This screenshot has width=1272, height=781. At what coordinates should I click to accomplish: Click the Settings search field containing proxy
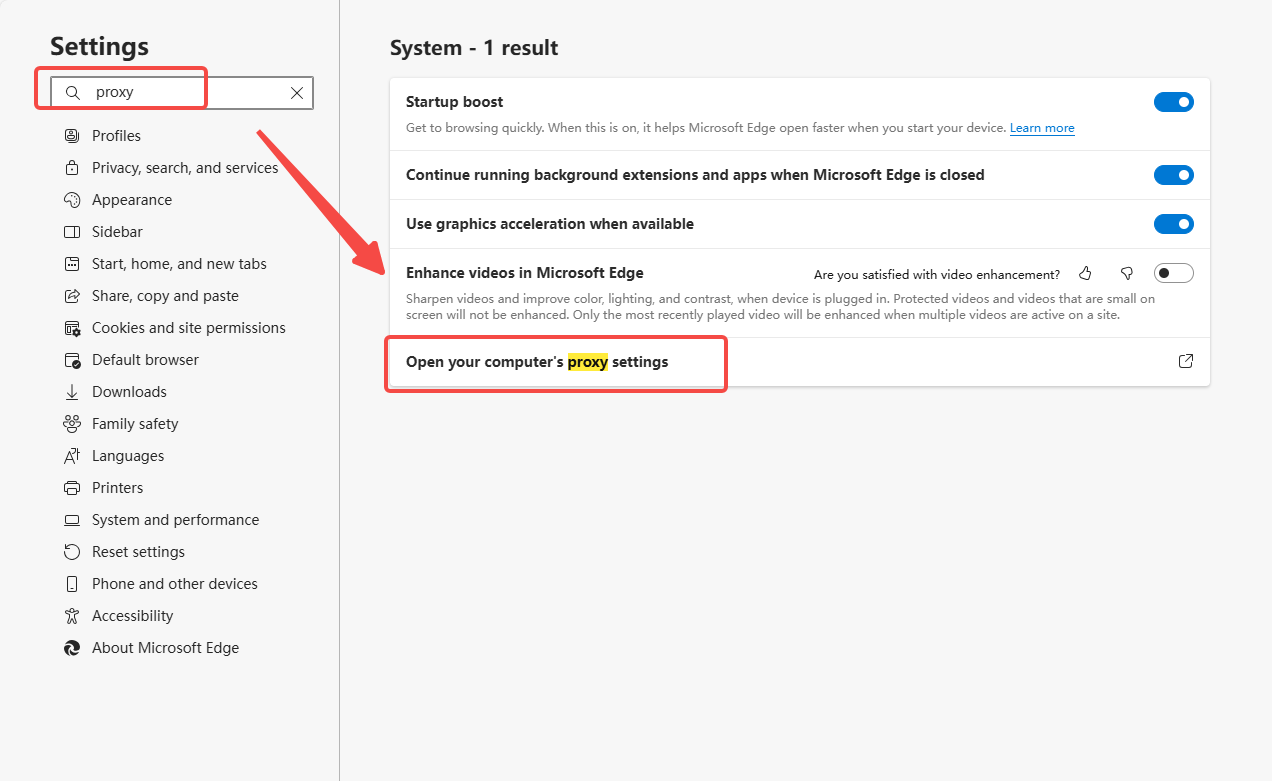click(182, 92)
